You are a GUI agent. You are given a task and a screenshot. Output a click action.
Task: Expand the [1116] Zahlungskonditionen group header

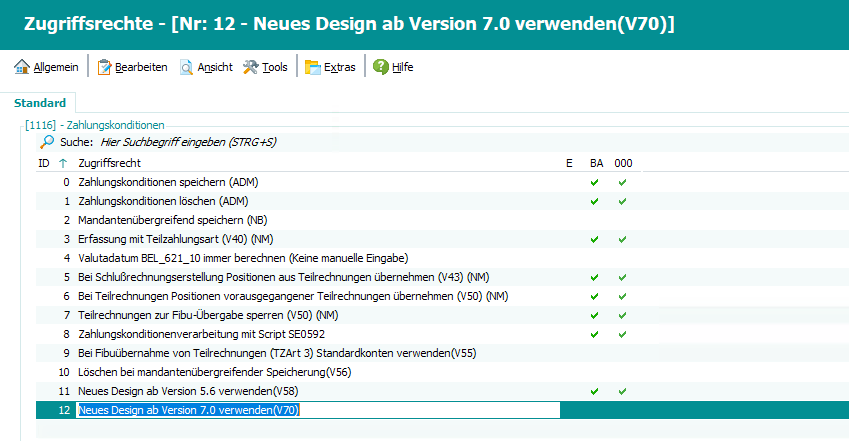pos(94,125)
